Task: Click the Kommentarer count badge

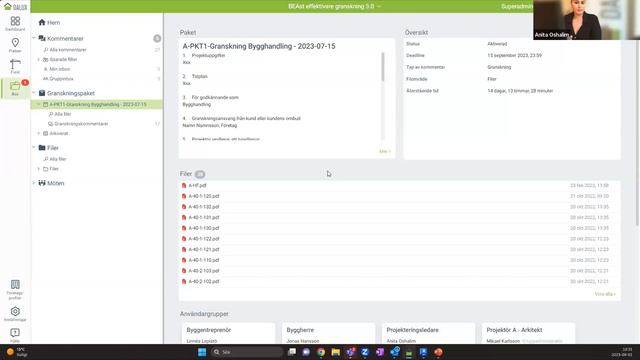Action: (x=157, y=38)
